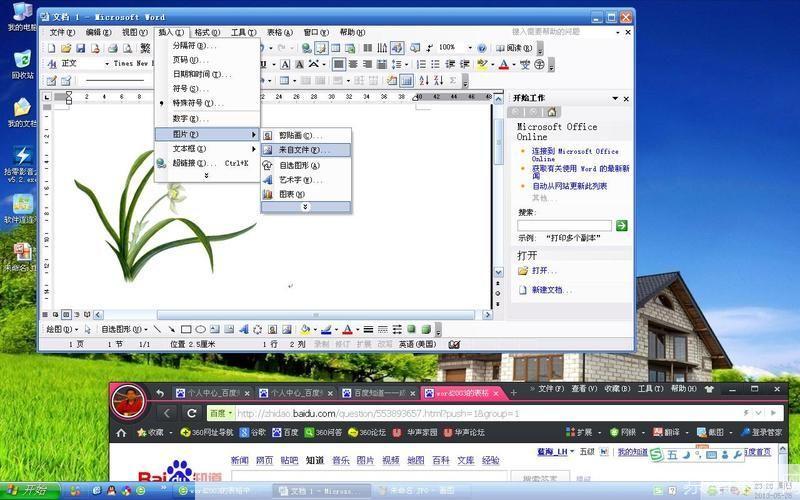Switch to the 百度知道 browser tab
The width and height of the screenshot is (800, 500).
click(379, 393)
